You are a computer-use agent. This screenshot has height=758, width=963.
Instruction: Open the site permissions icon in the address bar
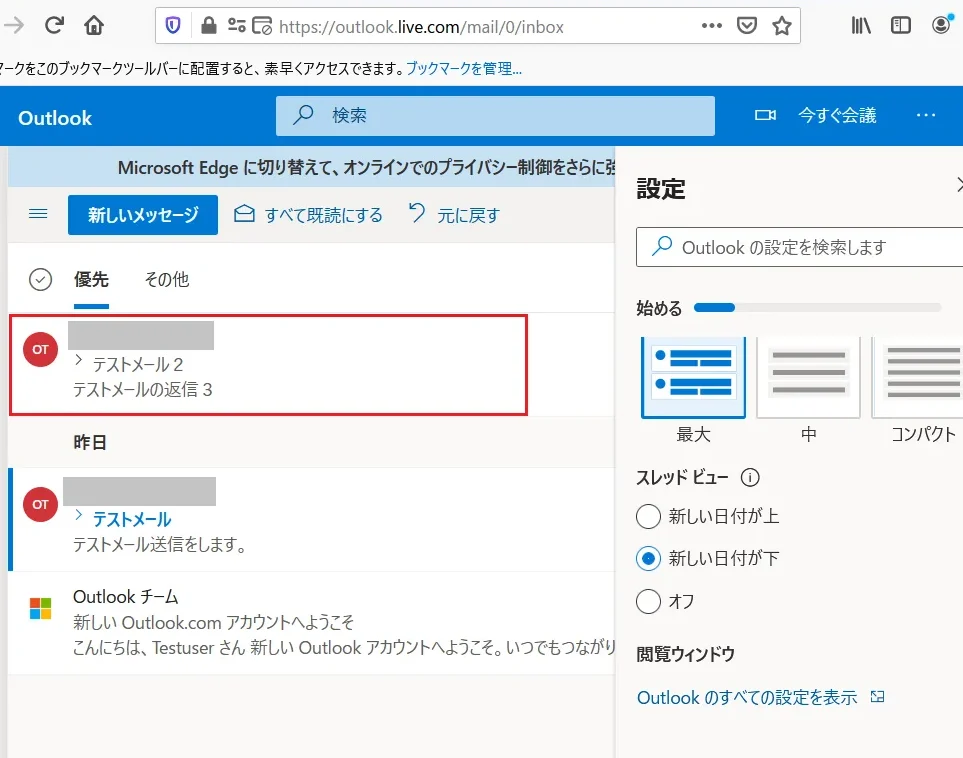tap(236, 25)
